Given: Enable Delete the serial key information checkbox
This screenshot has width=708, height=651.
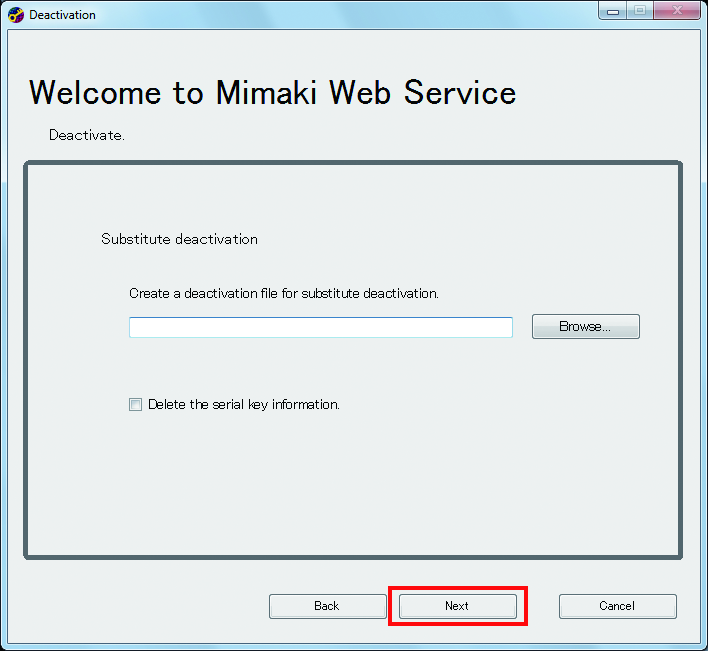Looking at the screenshot, I should [x=135, y=405].
